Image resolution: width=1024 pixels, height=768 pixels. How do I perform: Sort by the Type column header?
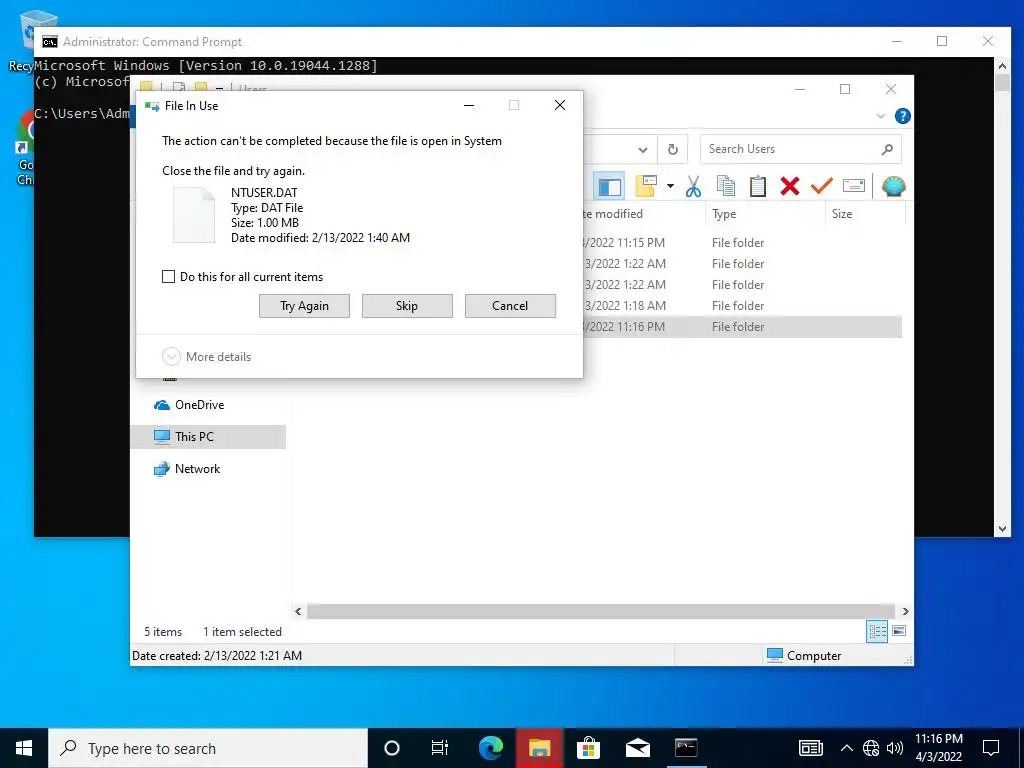pyautogui.click(x=764, y=214)
